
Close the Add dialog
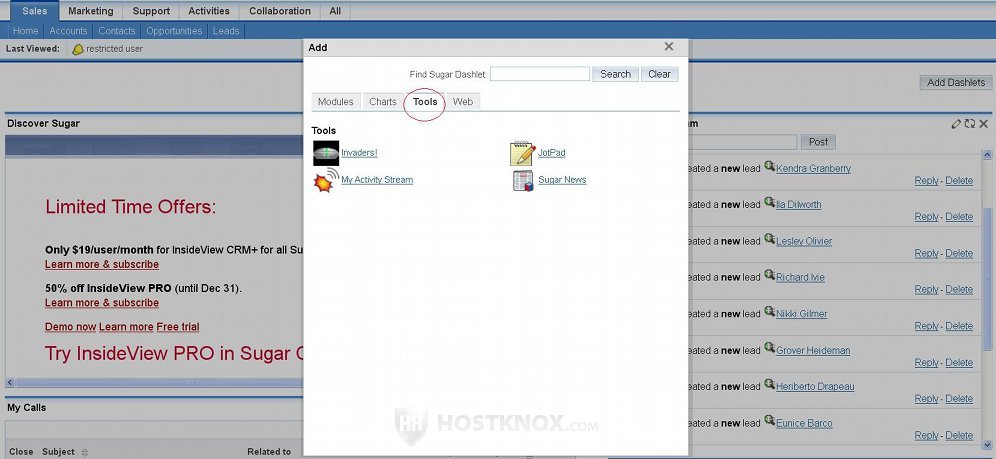click(668, 46)
